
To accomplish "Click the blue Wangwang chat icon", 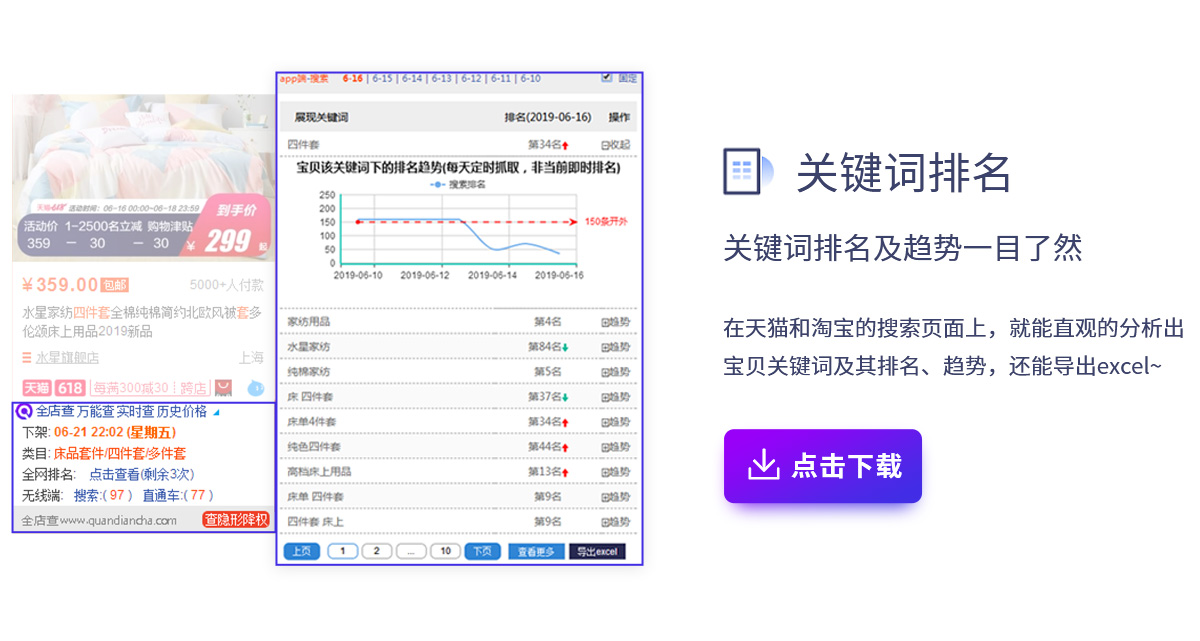I will coord(255,388).
